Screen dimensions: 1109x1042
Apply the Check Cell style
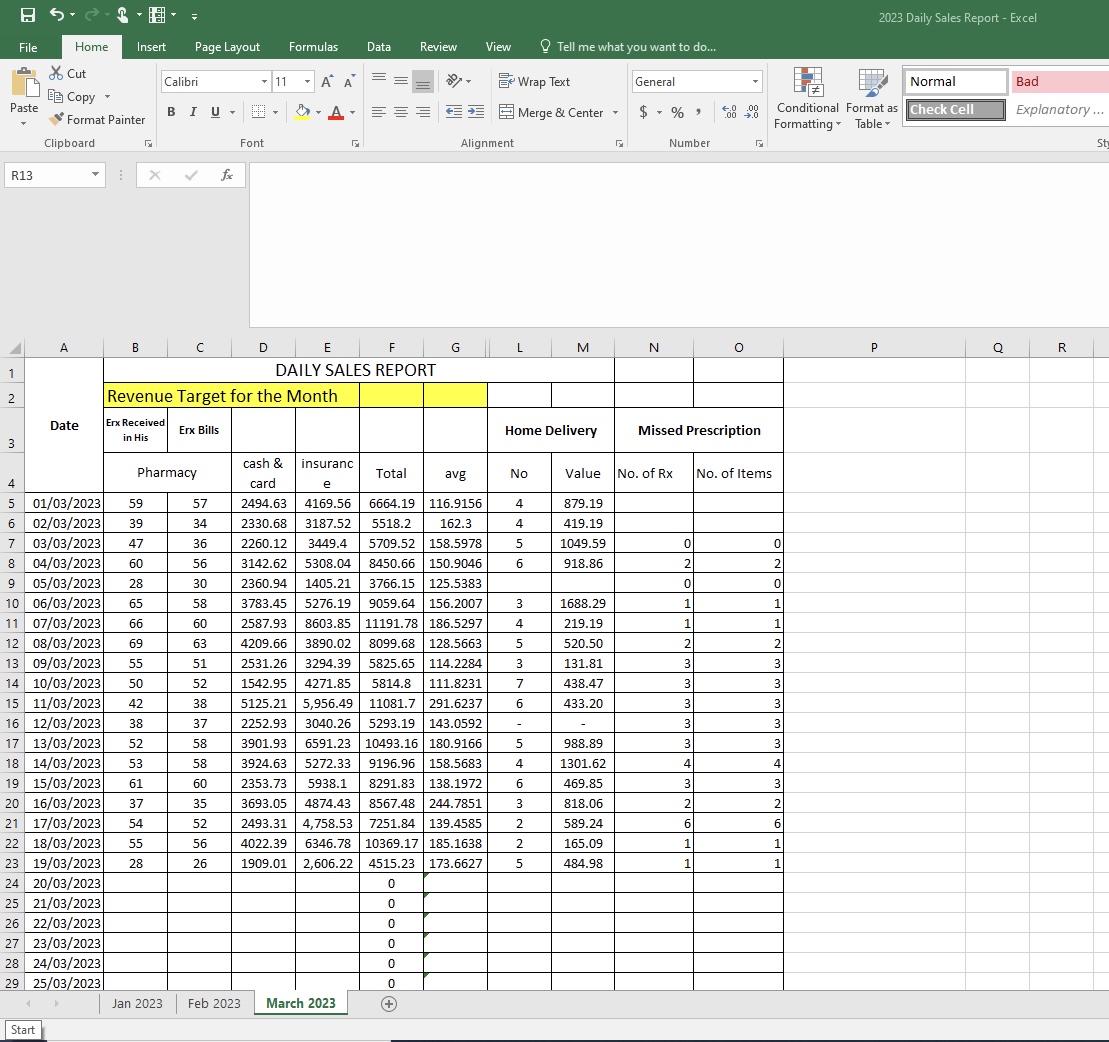pyautogui.click(x=956, y=110)
